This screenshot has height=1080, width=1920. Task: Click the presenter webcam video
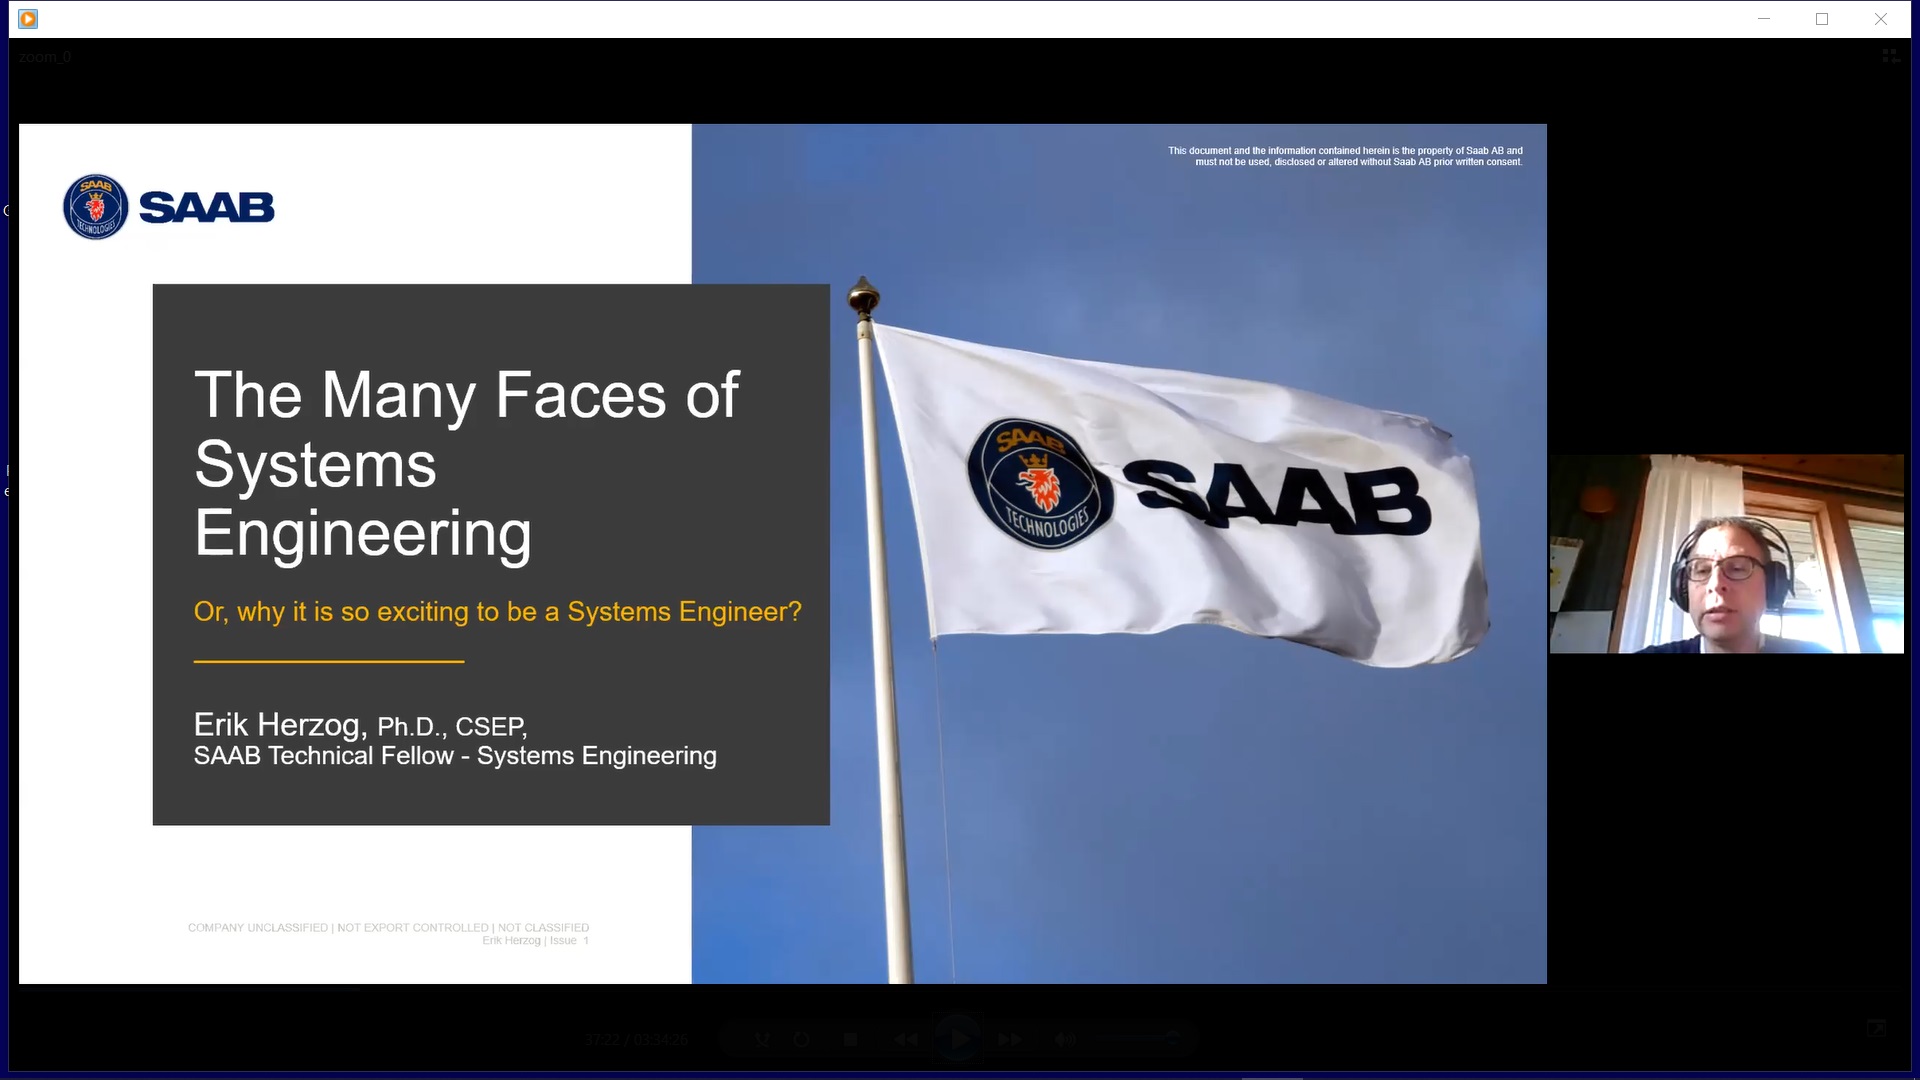(1727, 554)
